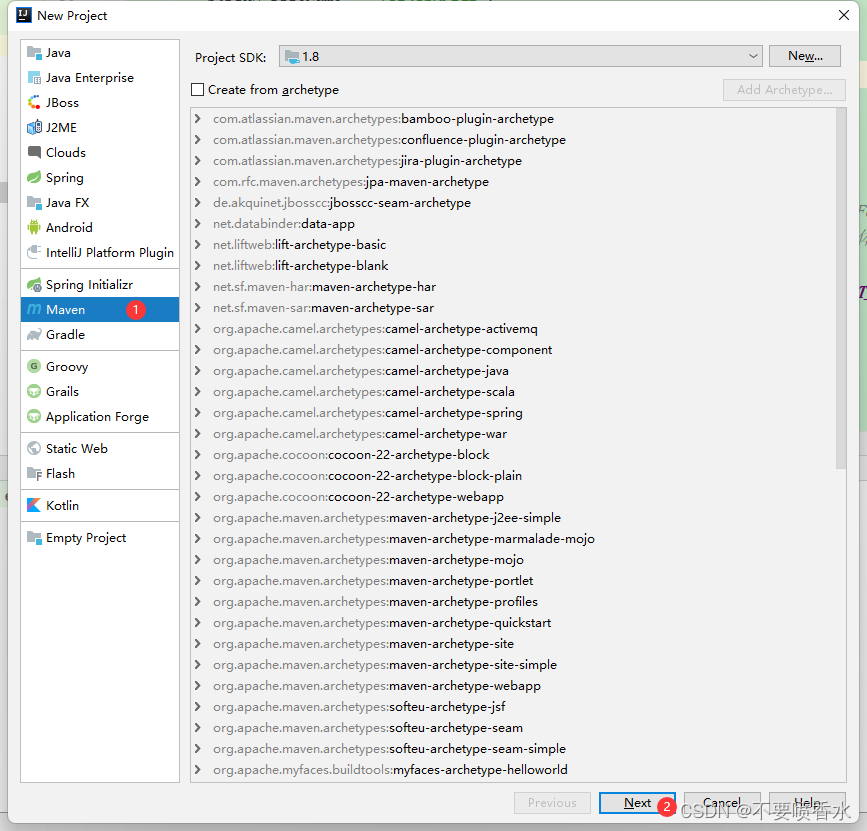The image size is (867, 831).
Task: Expand jbosscc-seam-archetype node
Action: pos(198,203)
